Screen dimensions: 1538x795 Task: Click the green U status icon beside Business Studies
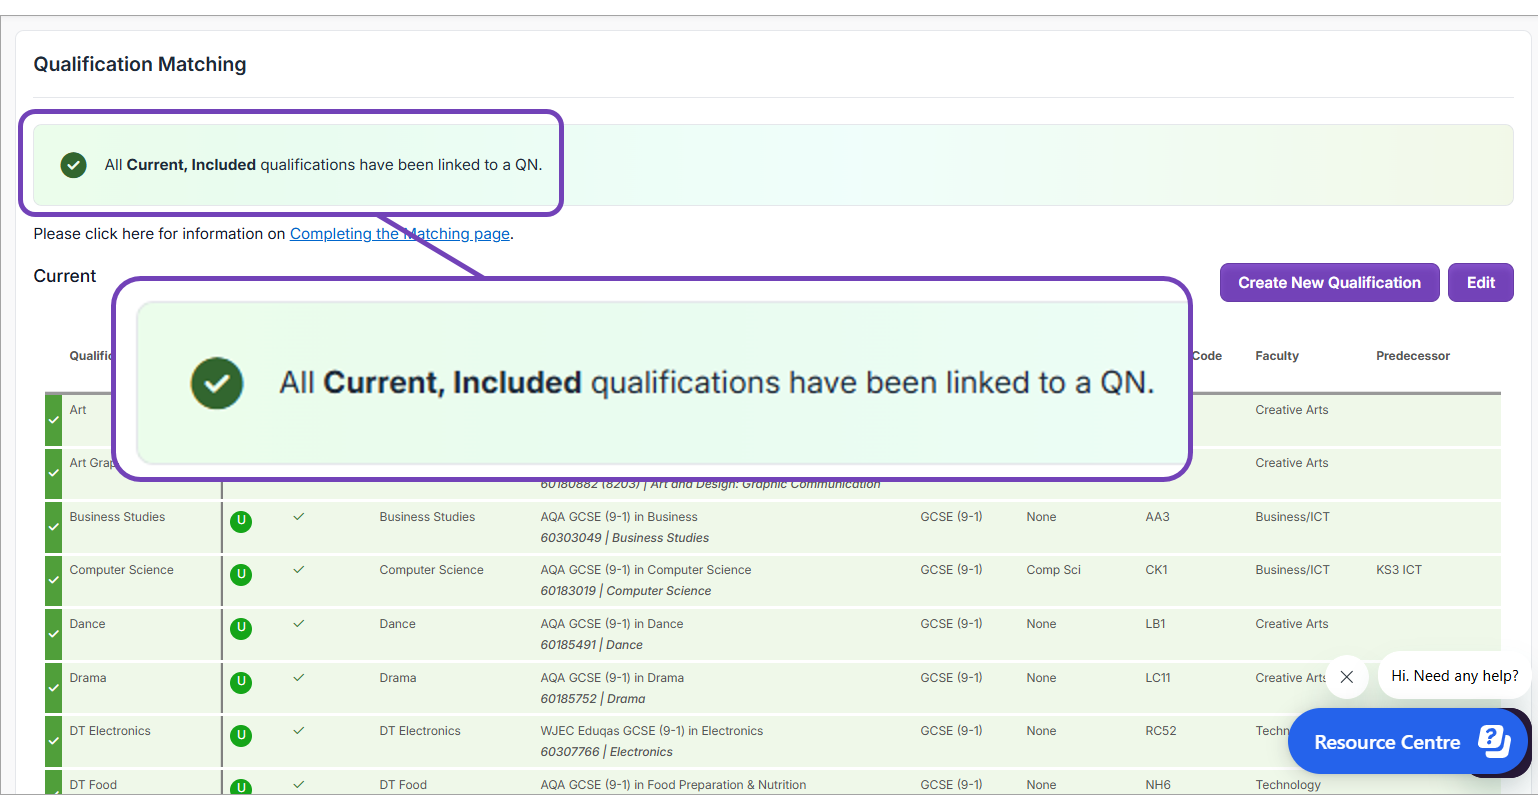(240, 521)
